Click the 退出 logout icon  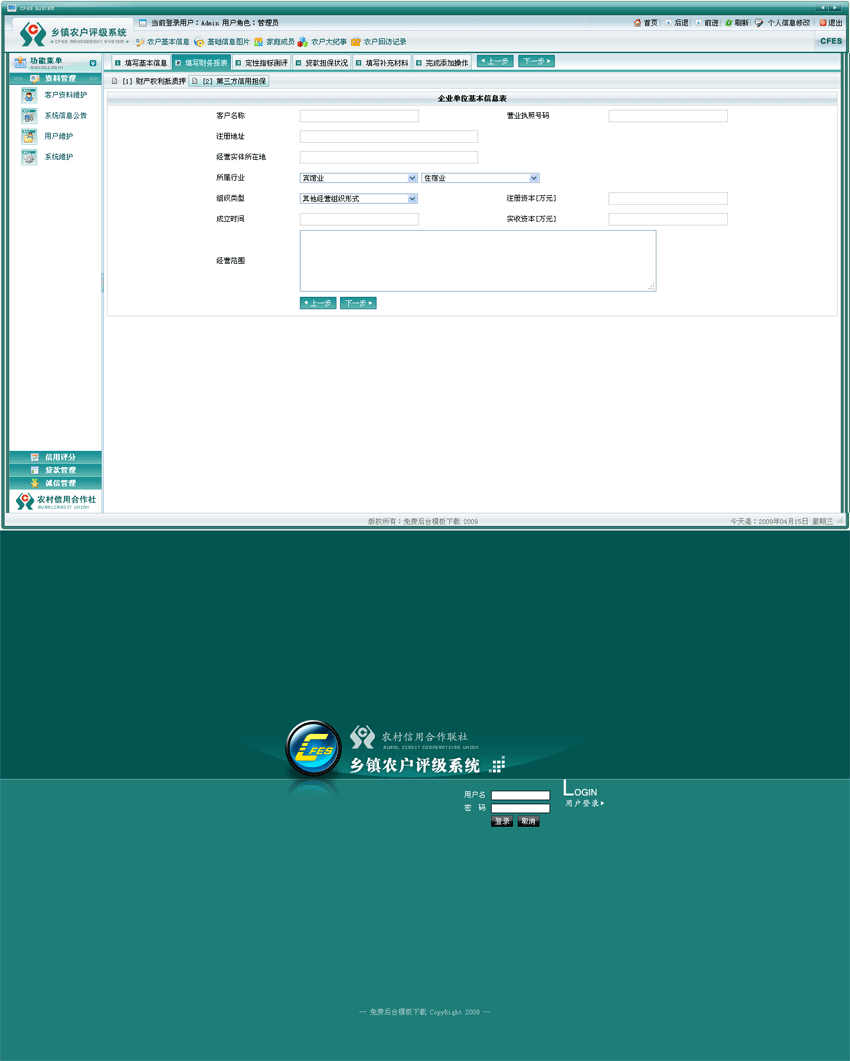[x=833, y=22]
